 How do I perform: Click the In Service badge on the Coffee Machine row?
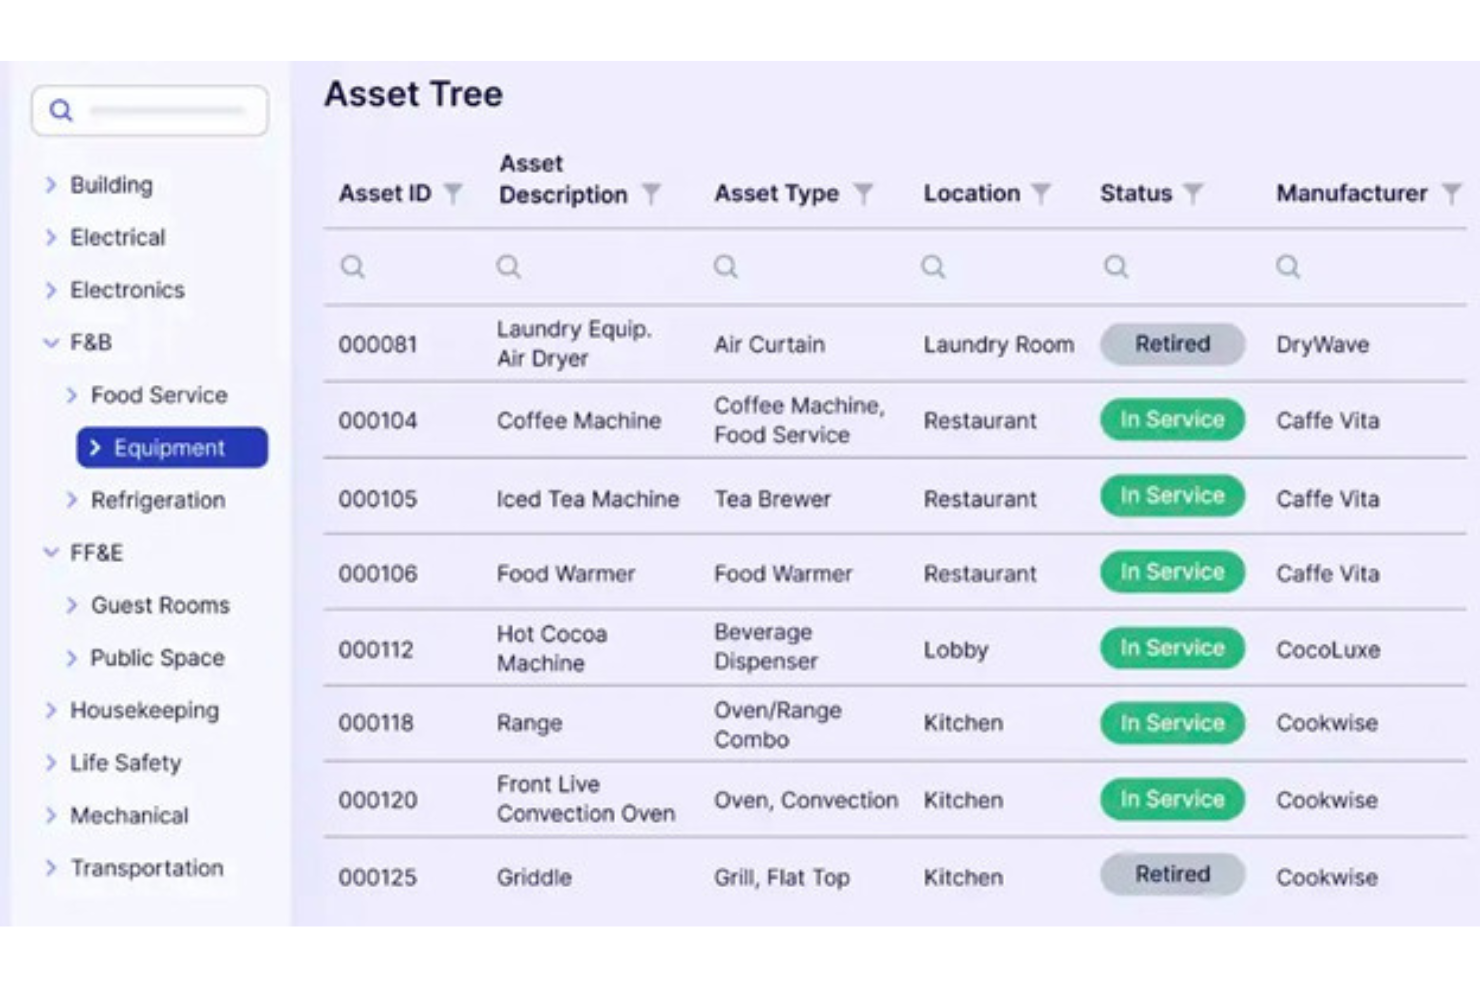1171,420
